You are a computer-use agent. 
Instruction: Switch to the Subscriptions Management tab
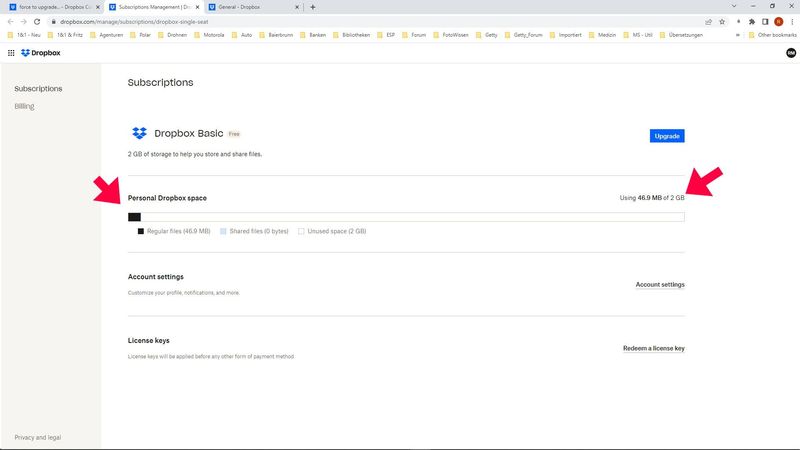click(x=154, y=7)
